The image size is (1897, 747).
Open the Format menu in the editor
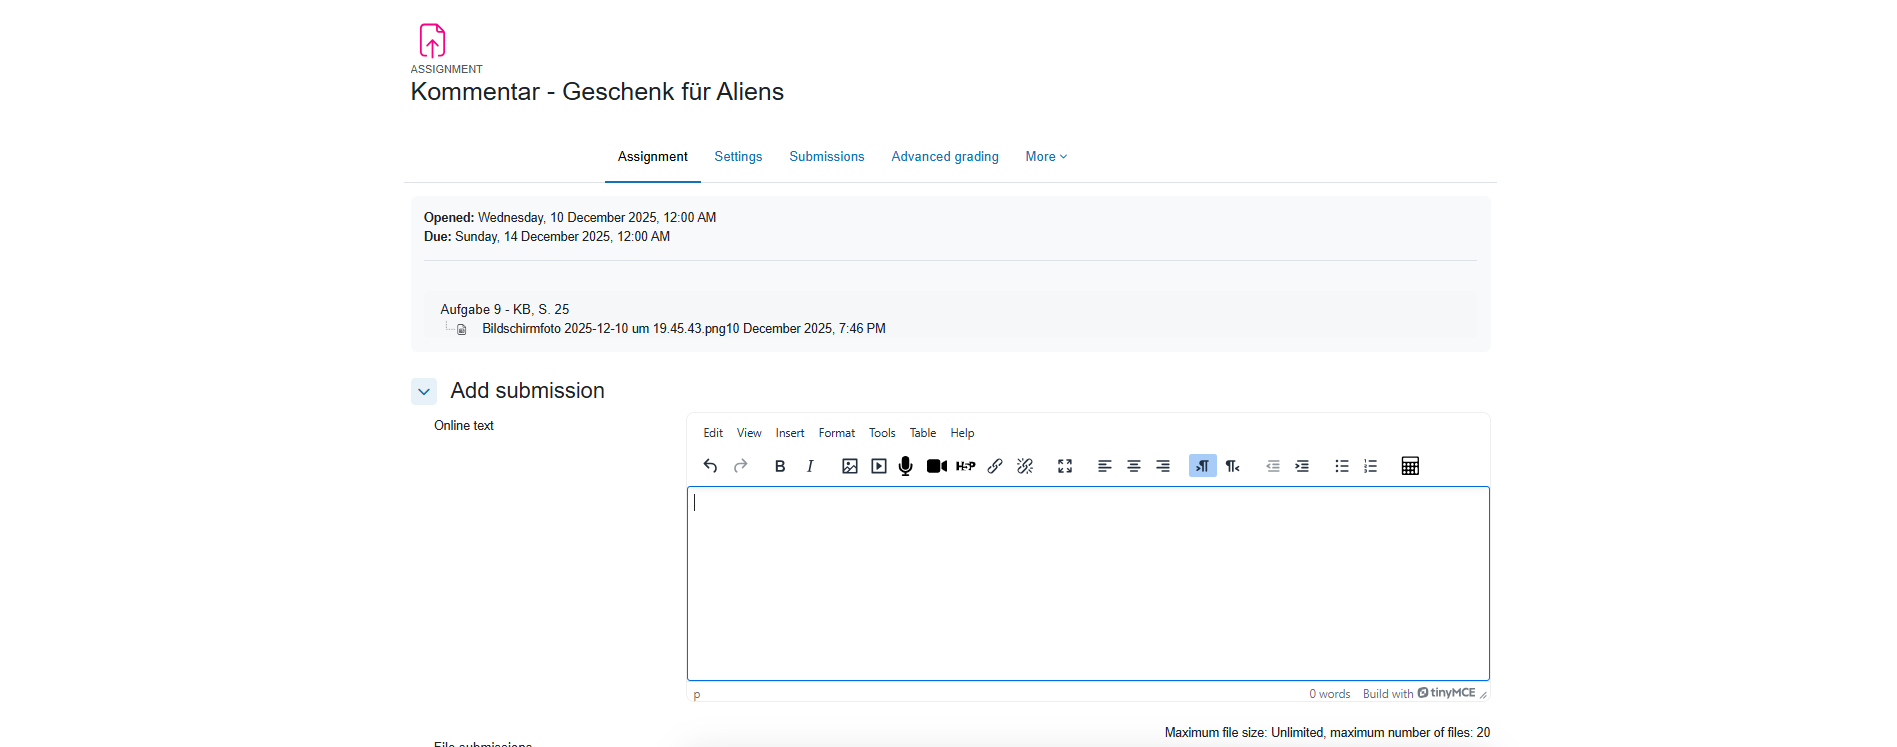coord(836,433)
